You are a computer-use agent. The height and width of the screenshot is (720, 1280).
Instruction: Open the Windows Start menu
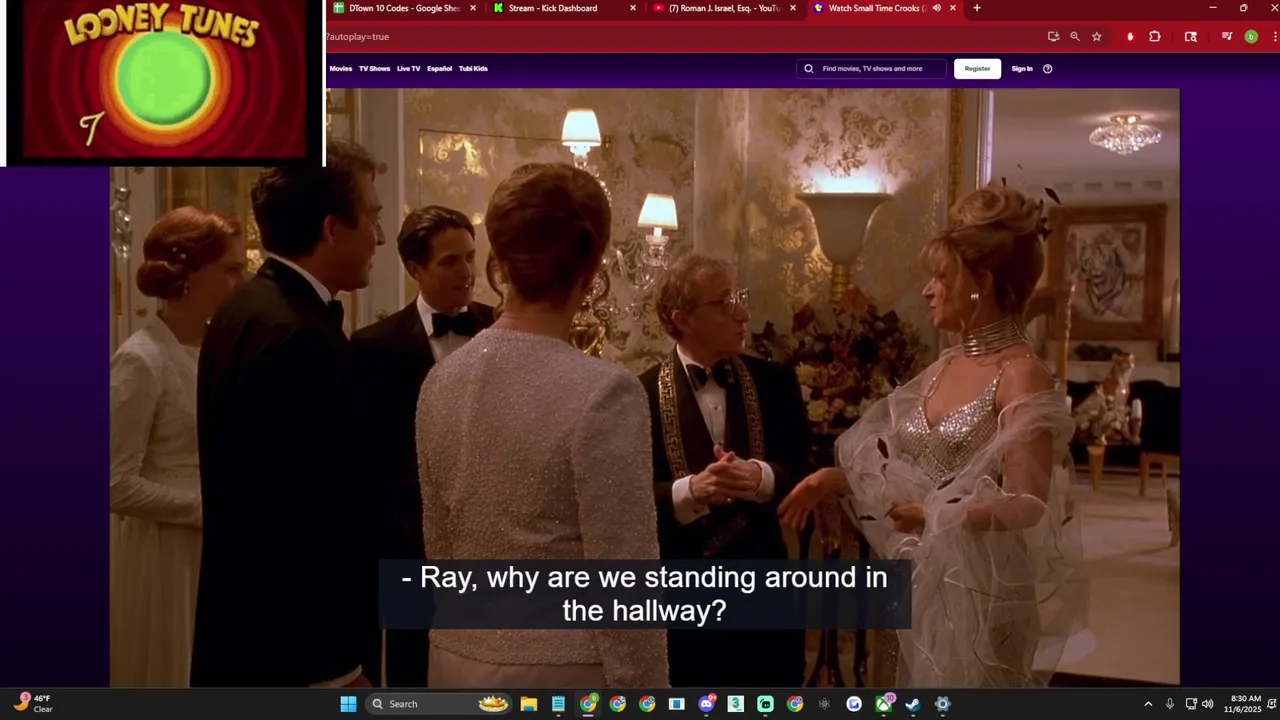(348, 704)
